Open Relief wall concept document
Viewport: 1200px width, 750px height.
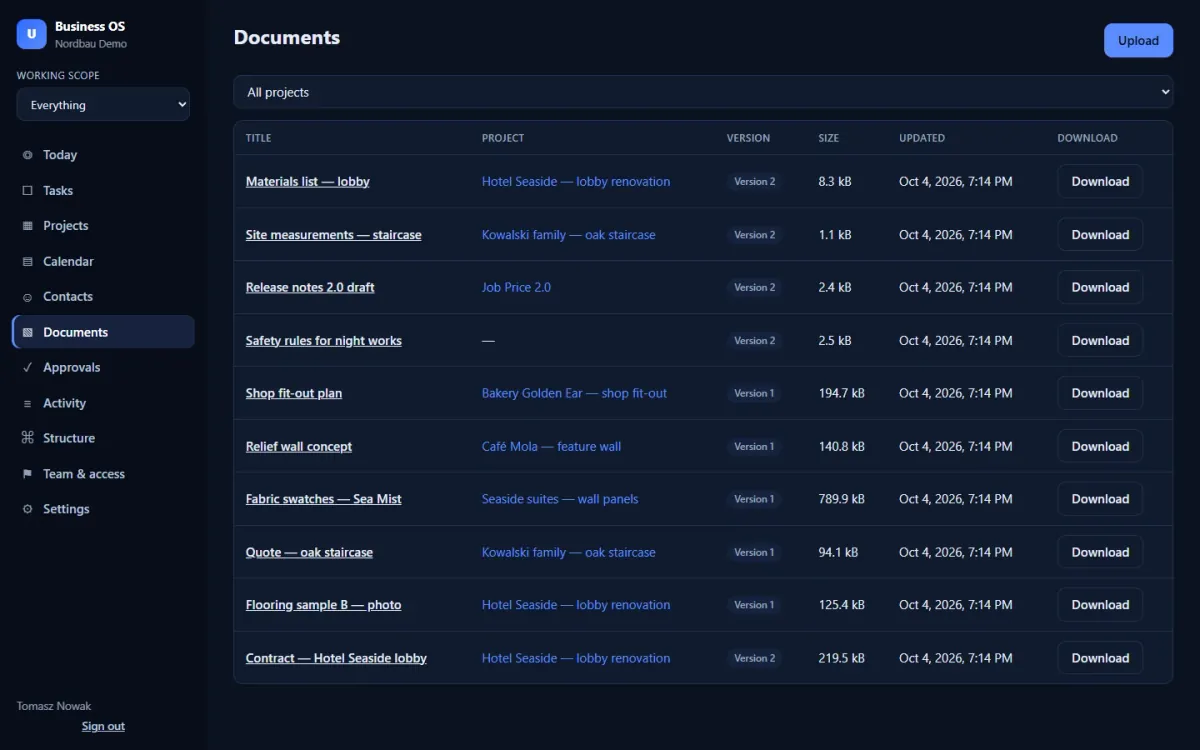[299, 447]
